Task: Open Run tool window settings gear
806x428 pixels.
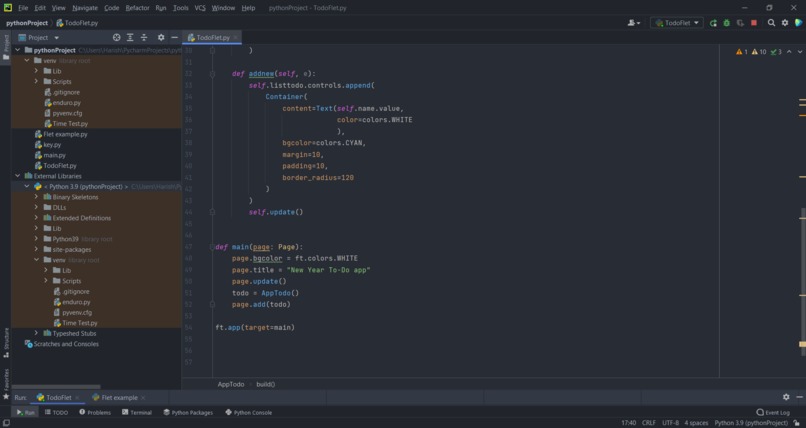Action: (786, 397)
